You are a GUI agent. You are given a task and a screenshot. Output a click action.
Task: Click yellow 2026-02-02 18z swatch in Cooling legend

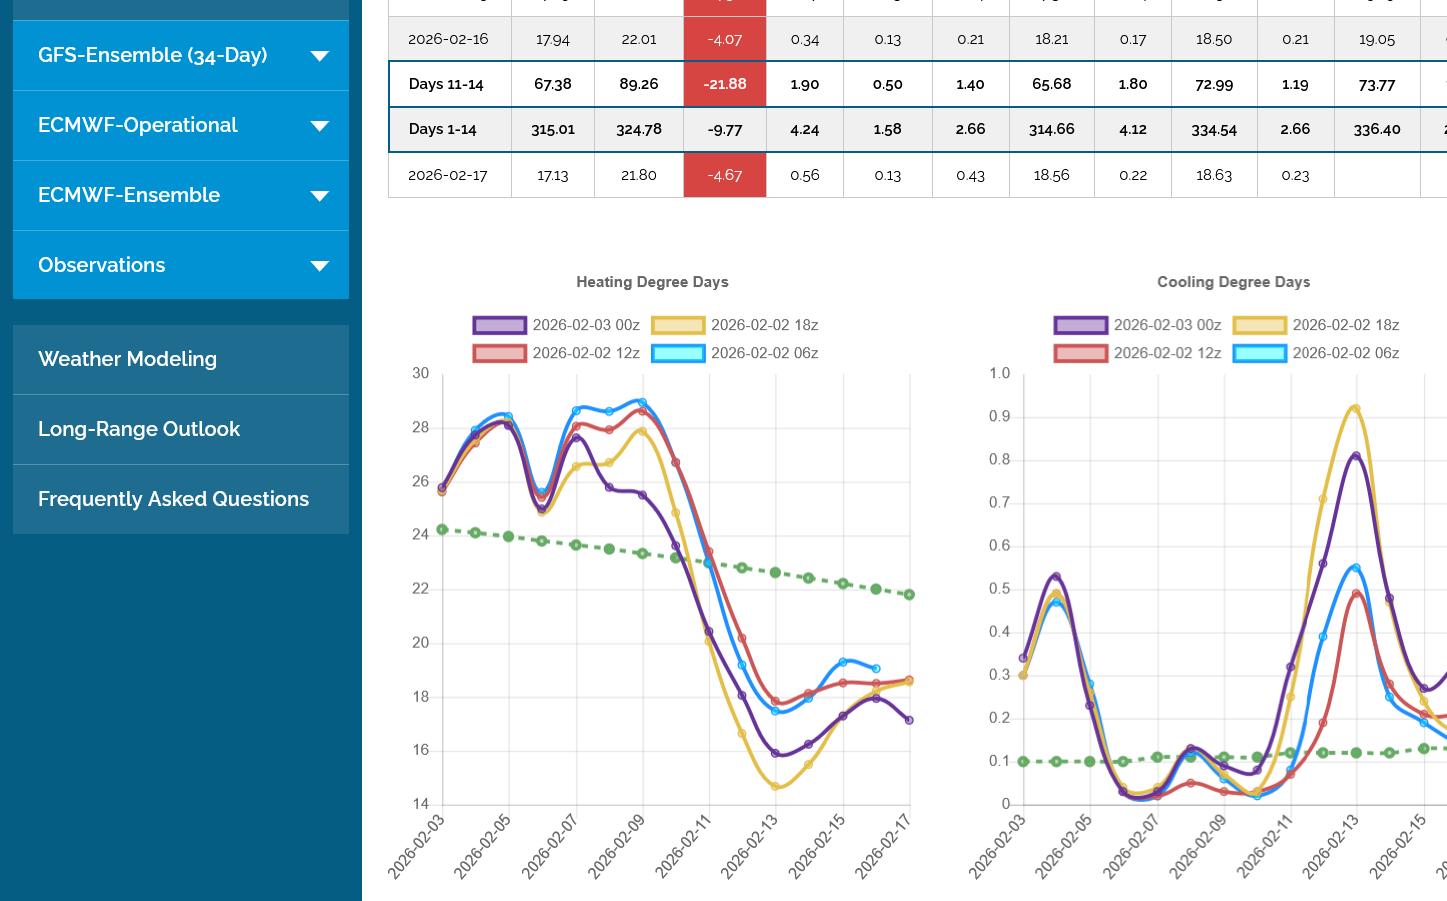(1259, 325)
